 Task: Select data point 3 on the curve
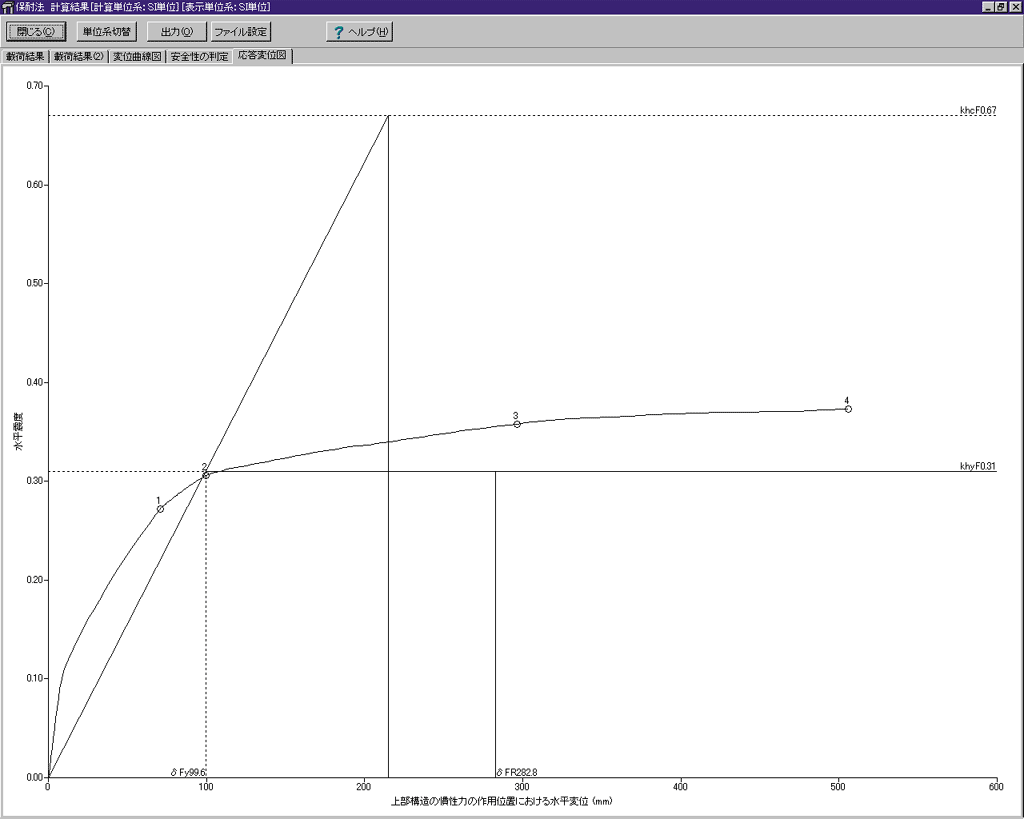(517, 424)
